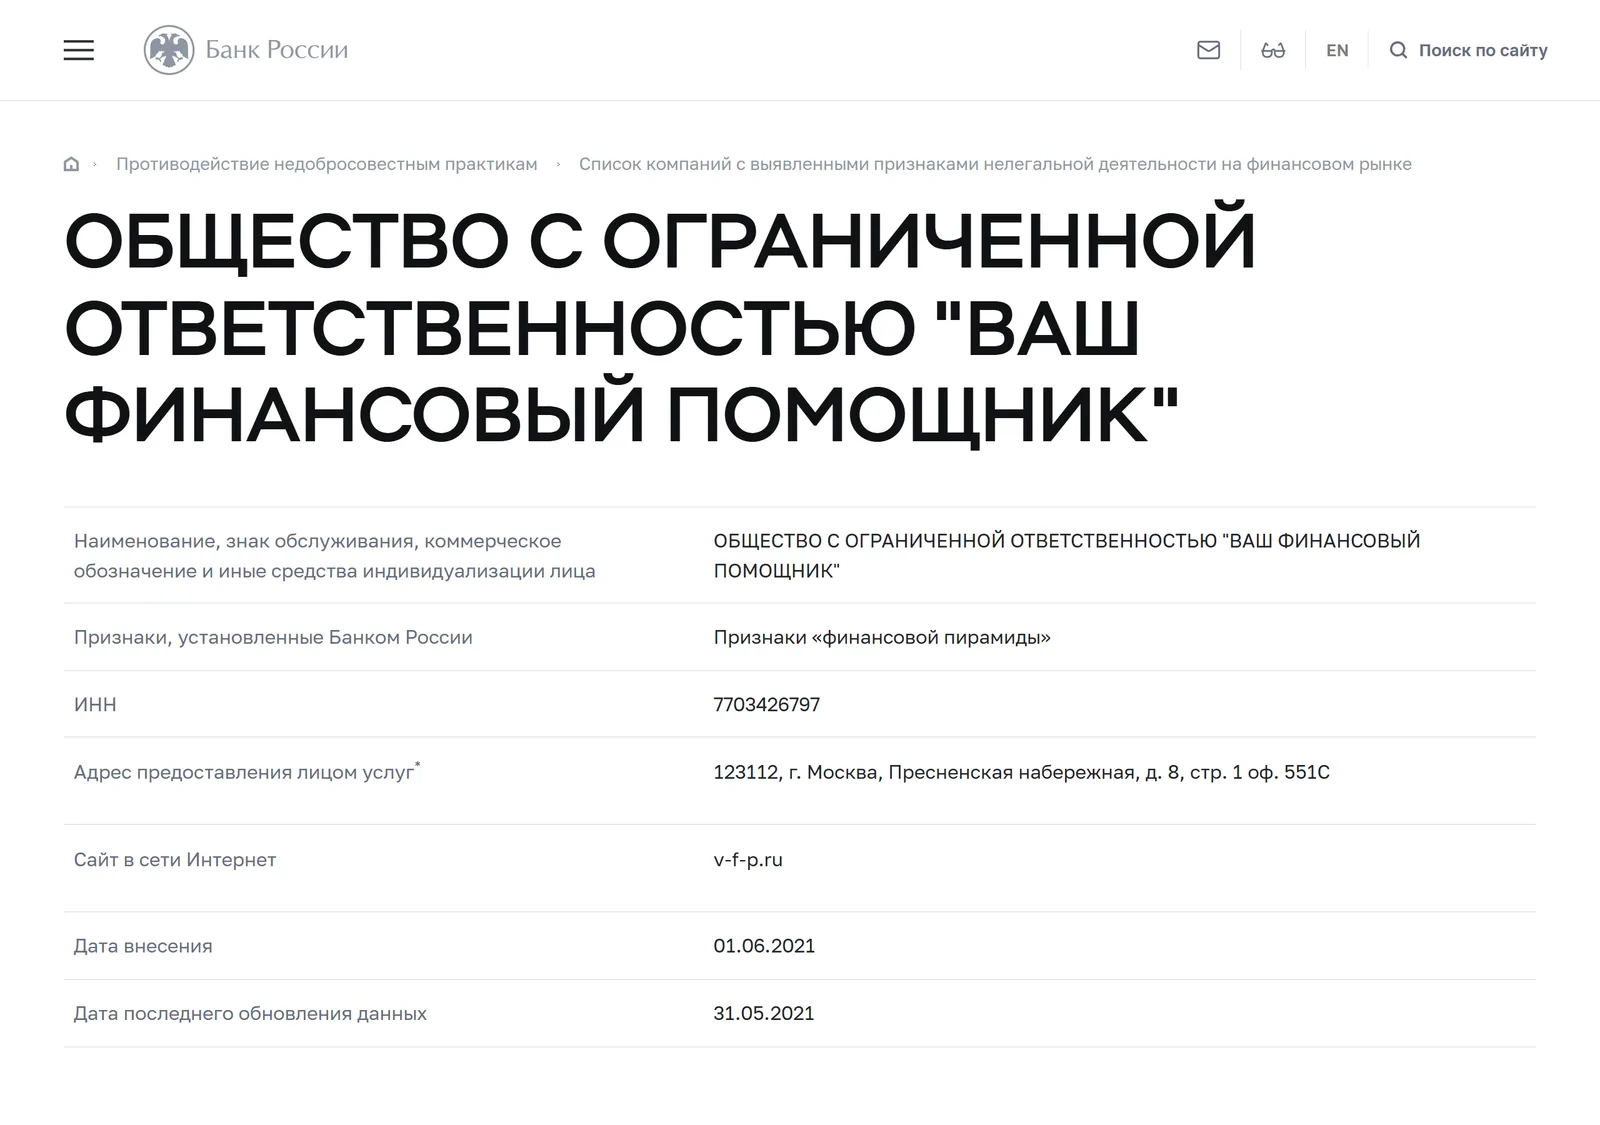The height and width of the screenshot is (1125, 1600).
Task: Click the Bank of Russia eagle logo
Action: [x=169, y=50]
